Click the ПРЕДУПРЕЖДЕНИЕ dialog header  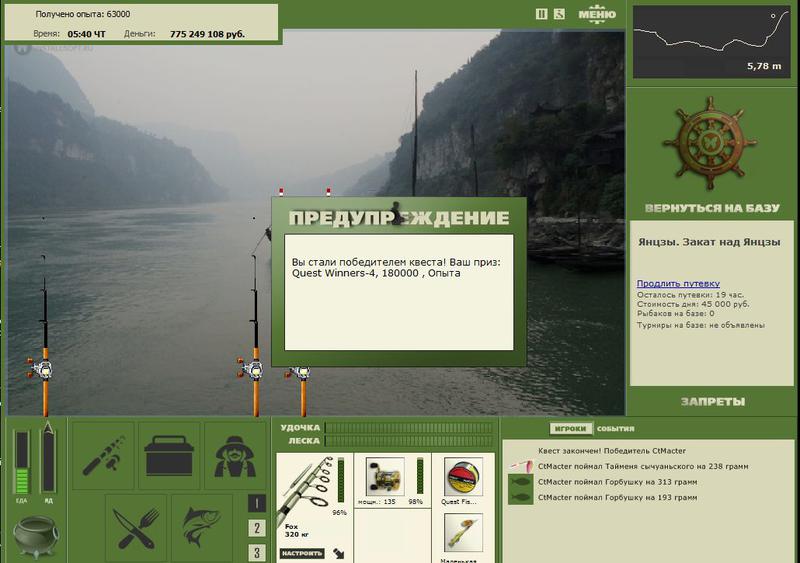[399, 218]
